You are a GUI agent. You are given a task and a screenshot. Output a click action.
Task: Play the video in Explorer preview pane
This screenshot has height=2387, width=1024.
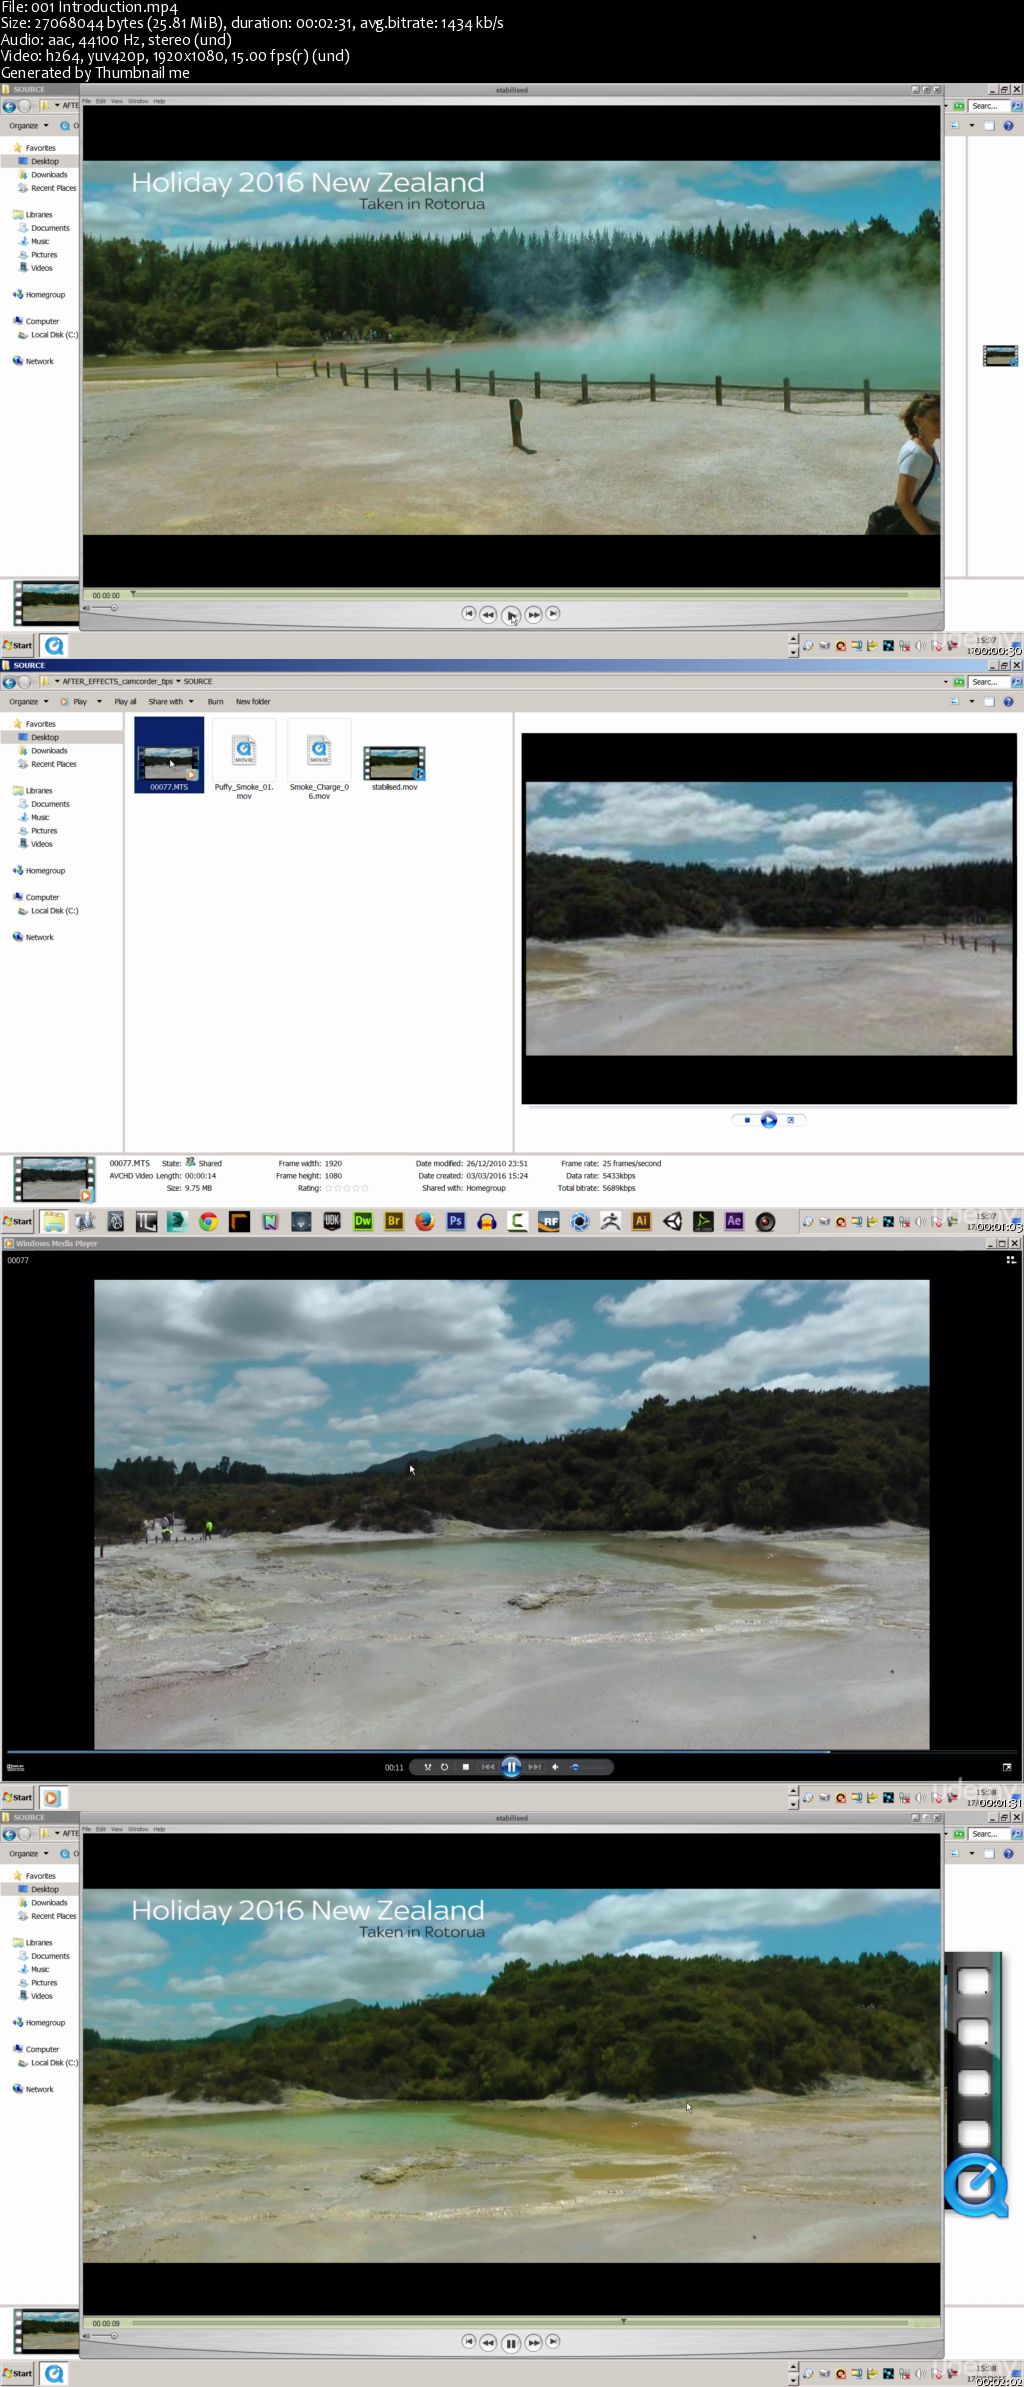tap(769, 1120)
